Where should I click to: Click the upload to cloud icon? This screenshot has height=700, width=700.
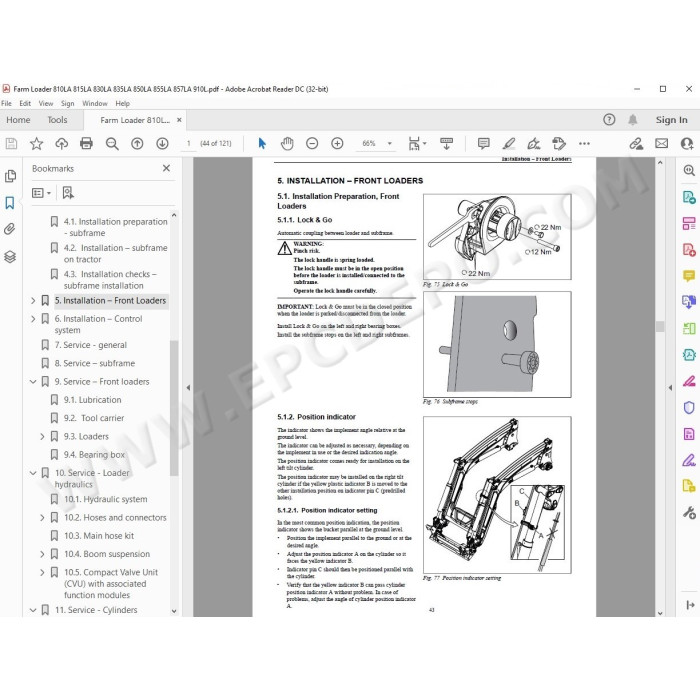click(x=62, y=143)
